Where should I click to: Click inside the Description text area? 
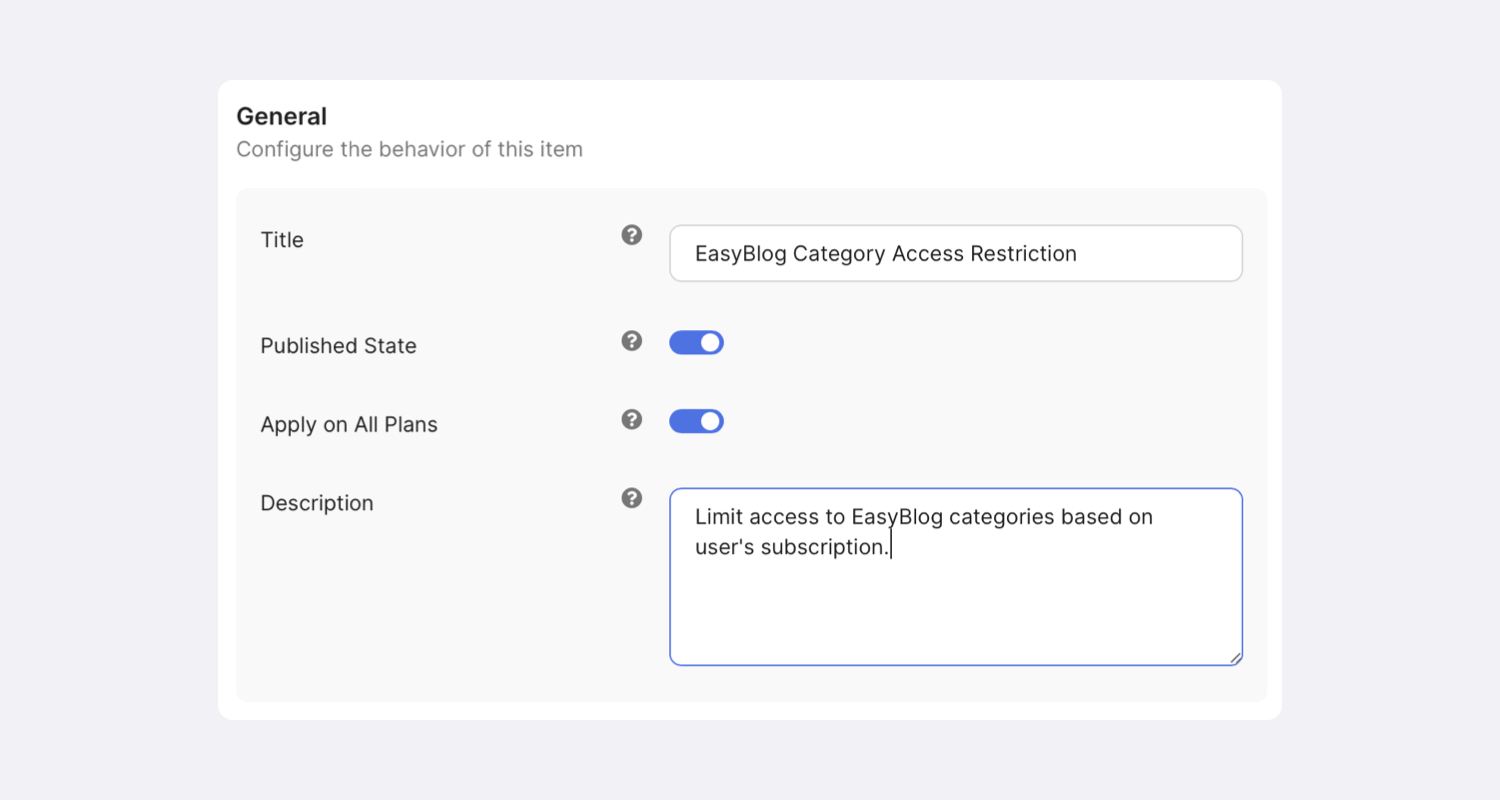[956, 577]
